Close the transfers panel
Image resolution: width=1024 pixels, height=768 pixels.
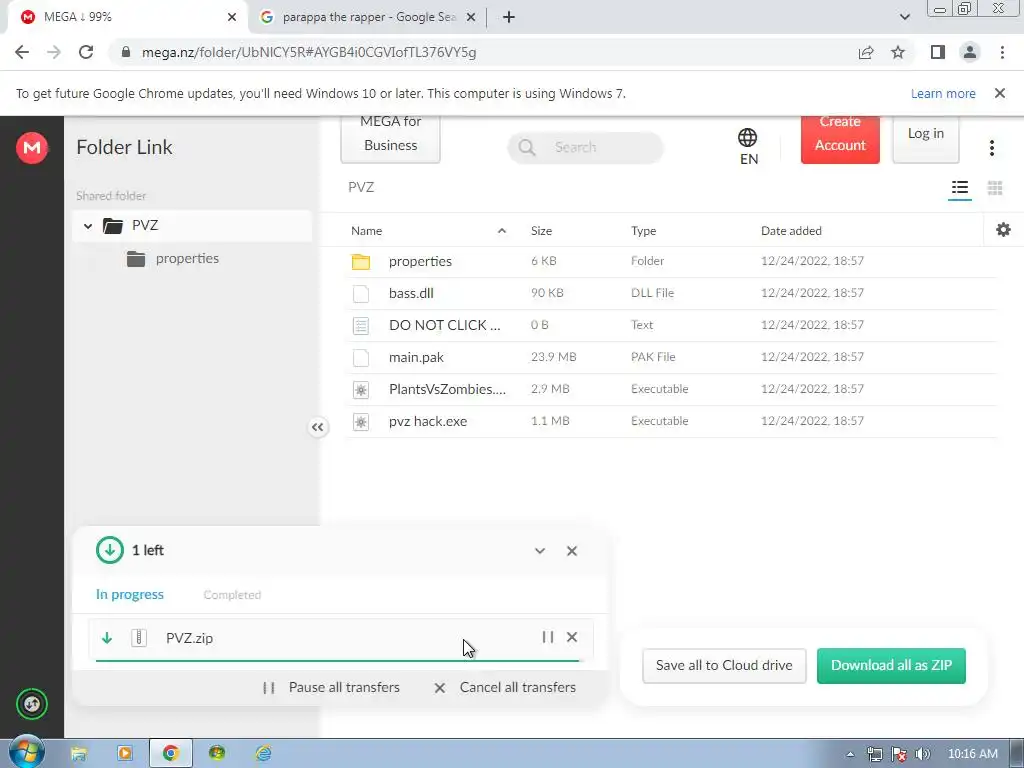pyautogui.click(x=571, y=551)
